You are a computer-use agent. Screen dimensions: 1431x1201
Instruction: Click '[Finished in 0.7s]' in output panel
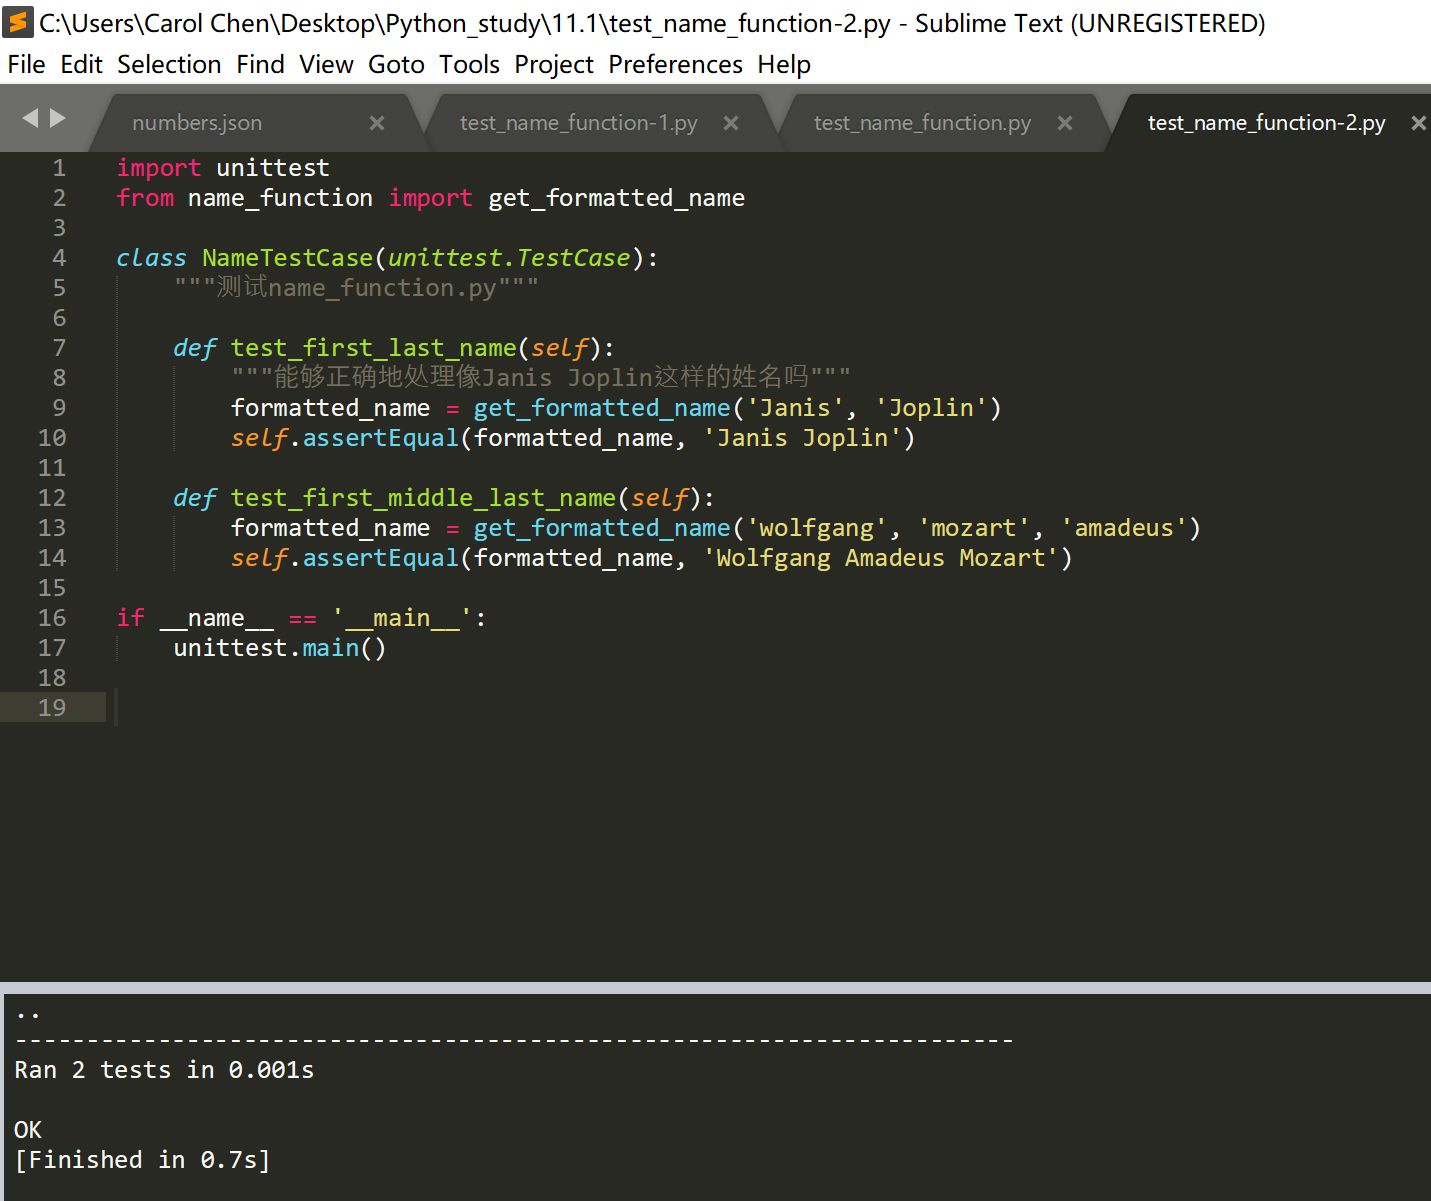click(x=143, y=1160)
